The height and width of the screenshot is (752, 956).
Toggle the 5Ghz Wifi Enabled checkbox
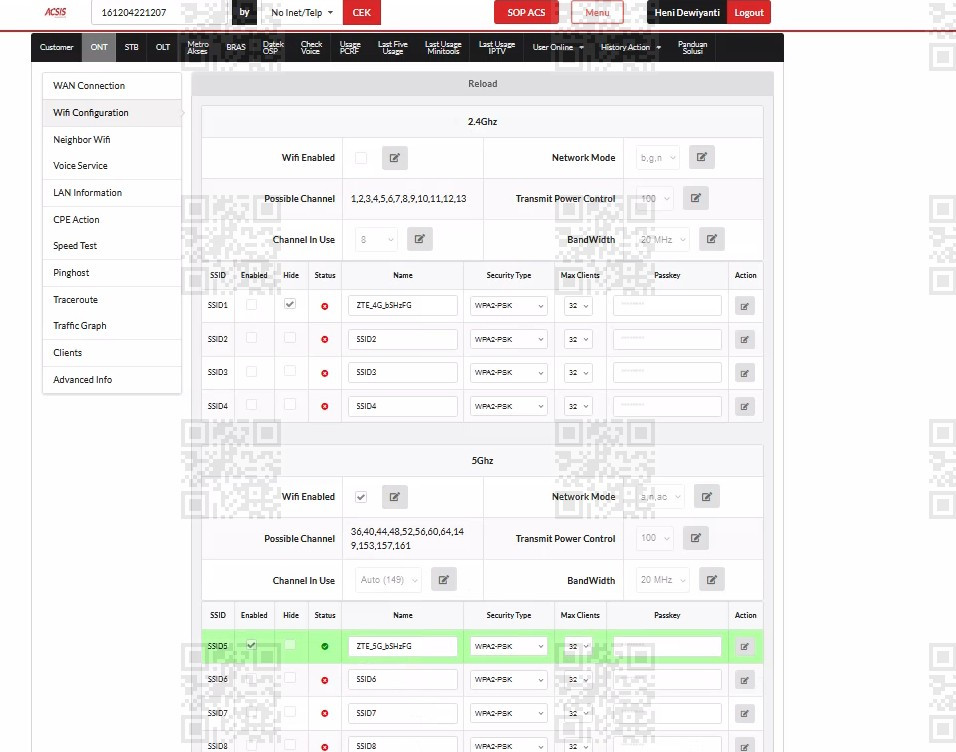[x=361, y=497]
